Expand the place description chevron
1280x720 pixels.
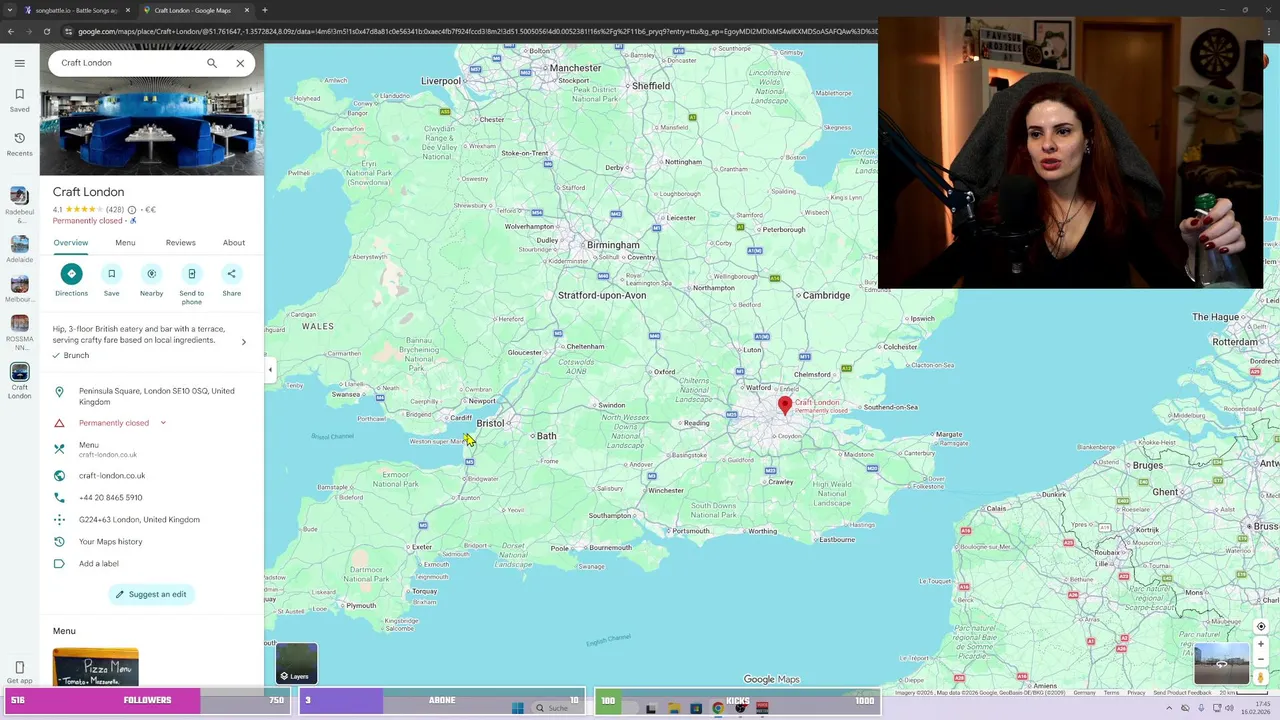[x=243, y=342]
